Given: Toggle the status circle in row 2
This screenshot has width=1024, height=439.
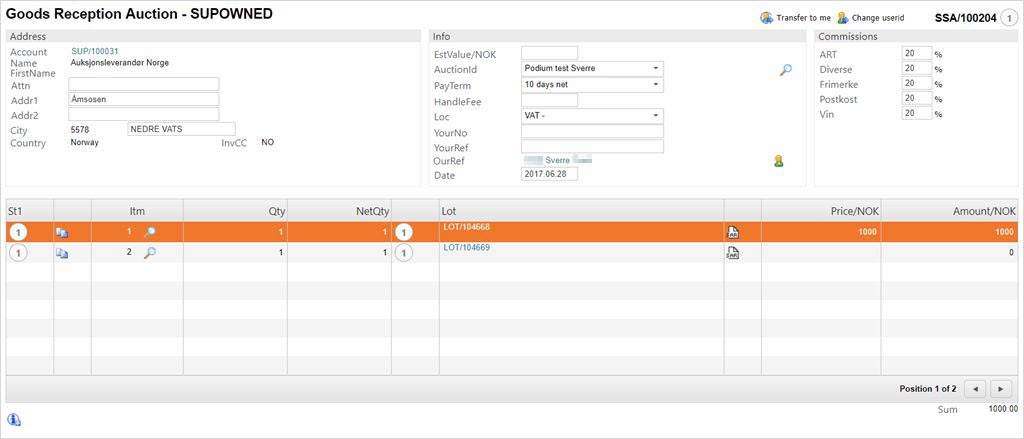Looking at the screenshot, I should tap(18, 253).
